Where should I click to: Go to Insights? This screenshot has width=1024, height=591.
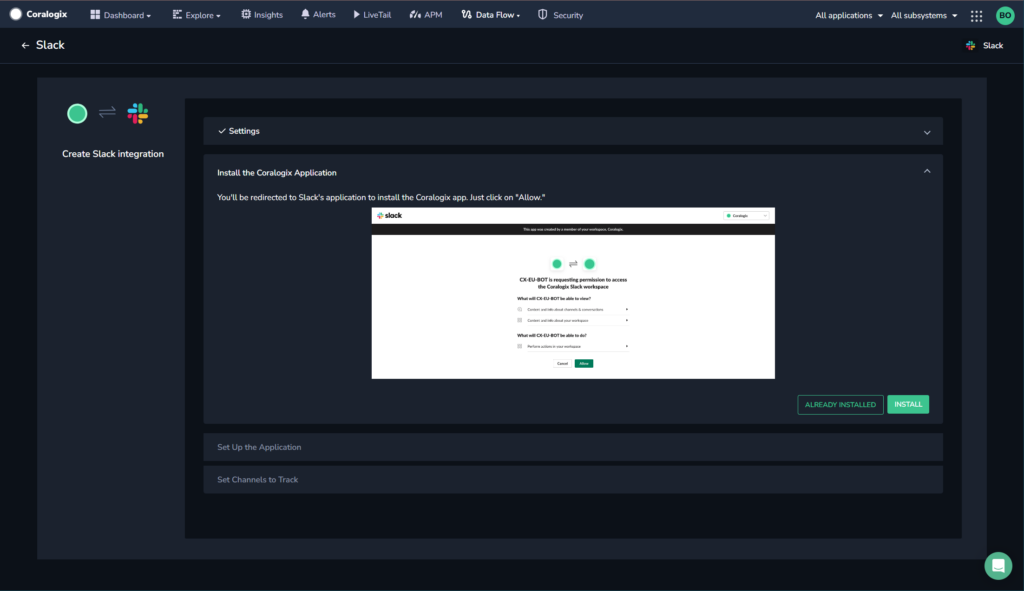point(262,15)
